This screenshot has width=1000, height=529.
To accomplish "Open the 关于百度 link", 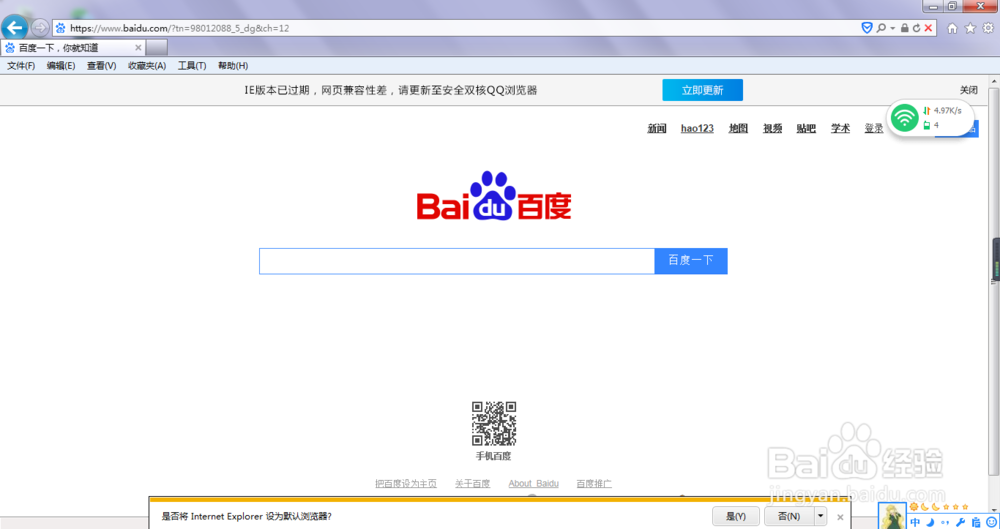I will tap(473, 484).
